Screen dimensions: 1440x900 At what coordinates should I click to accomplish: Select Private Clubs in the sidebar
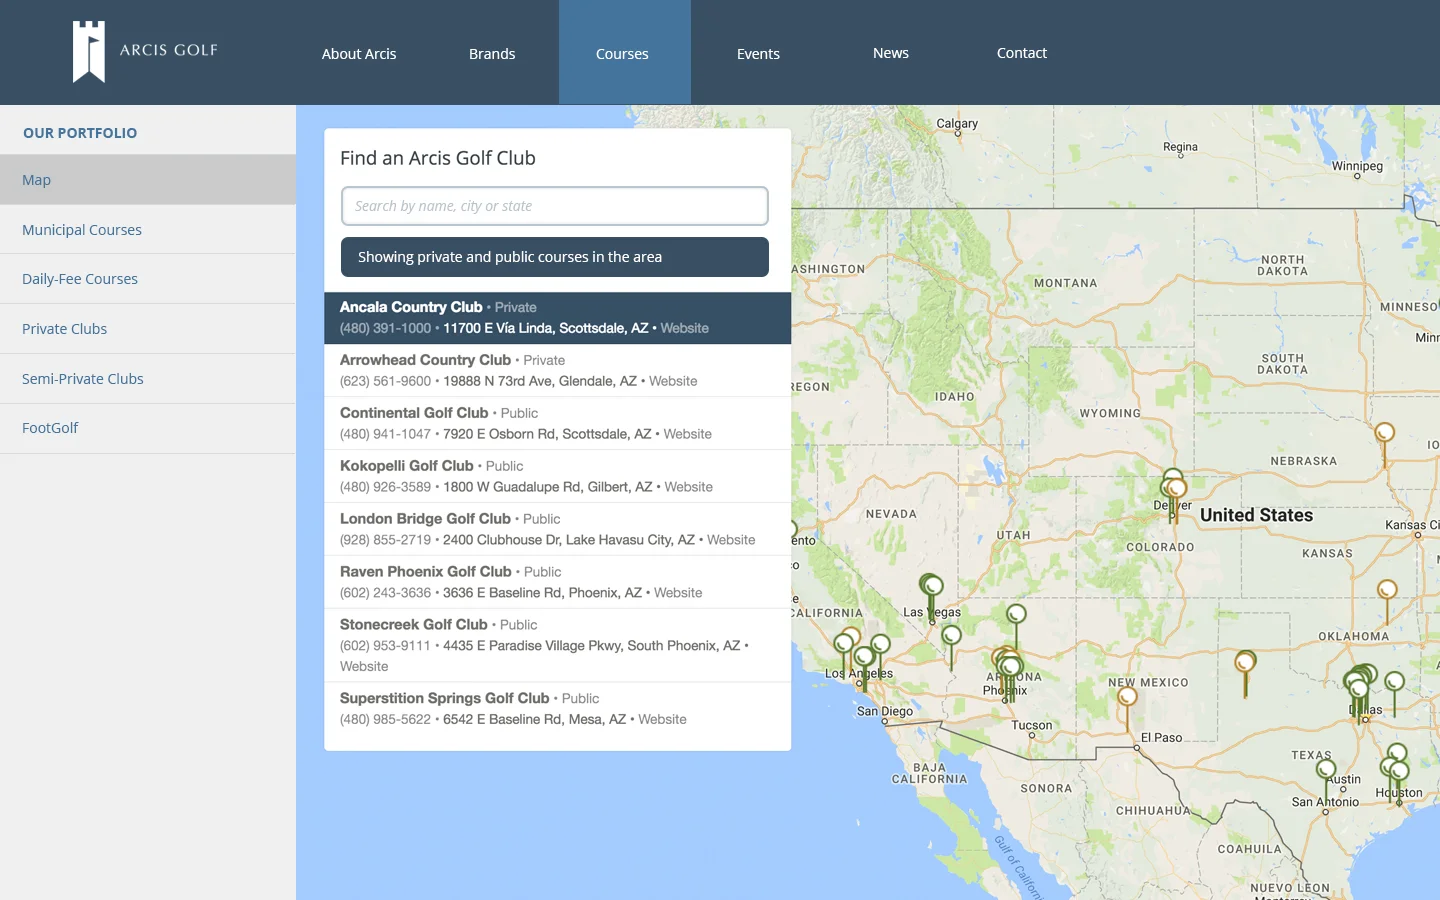pyautogui.click(x=64, y=328)
